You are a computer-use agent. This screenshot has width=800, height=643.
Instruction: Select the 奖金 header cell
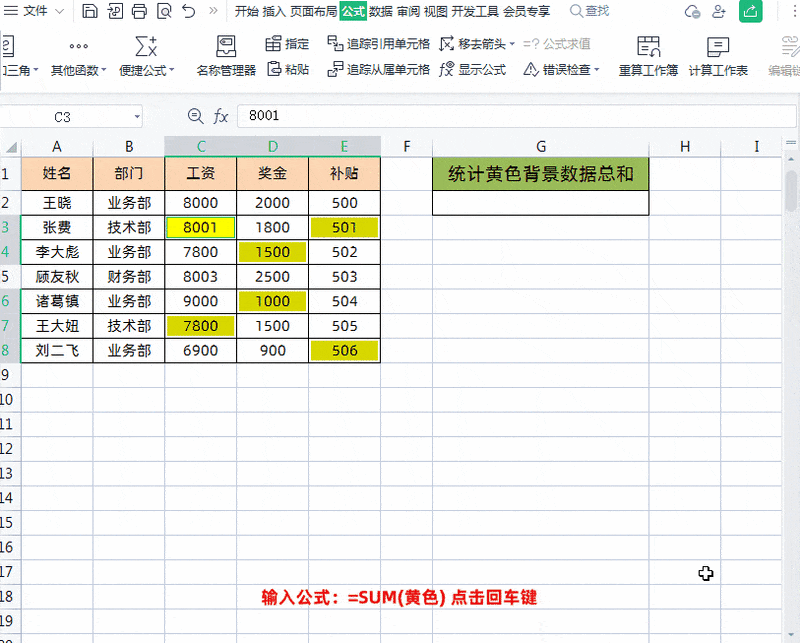[x=272, y=174]
